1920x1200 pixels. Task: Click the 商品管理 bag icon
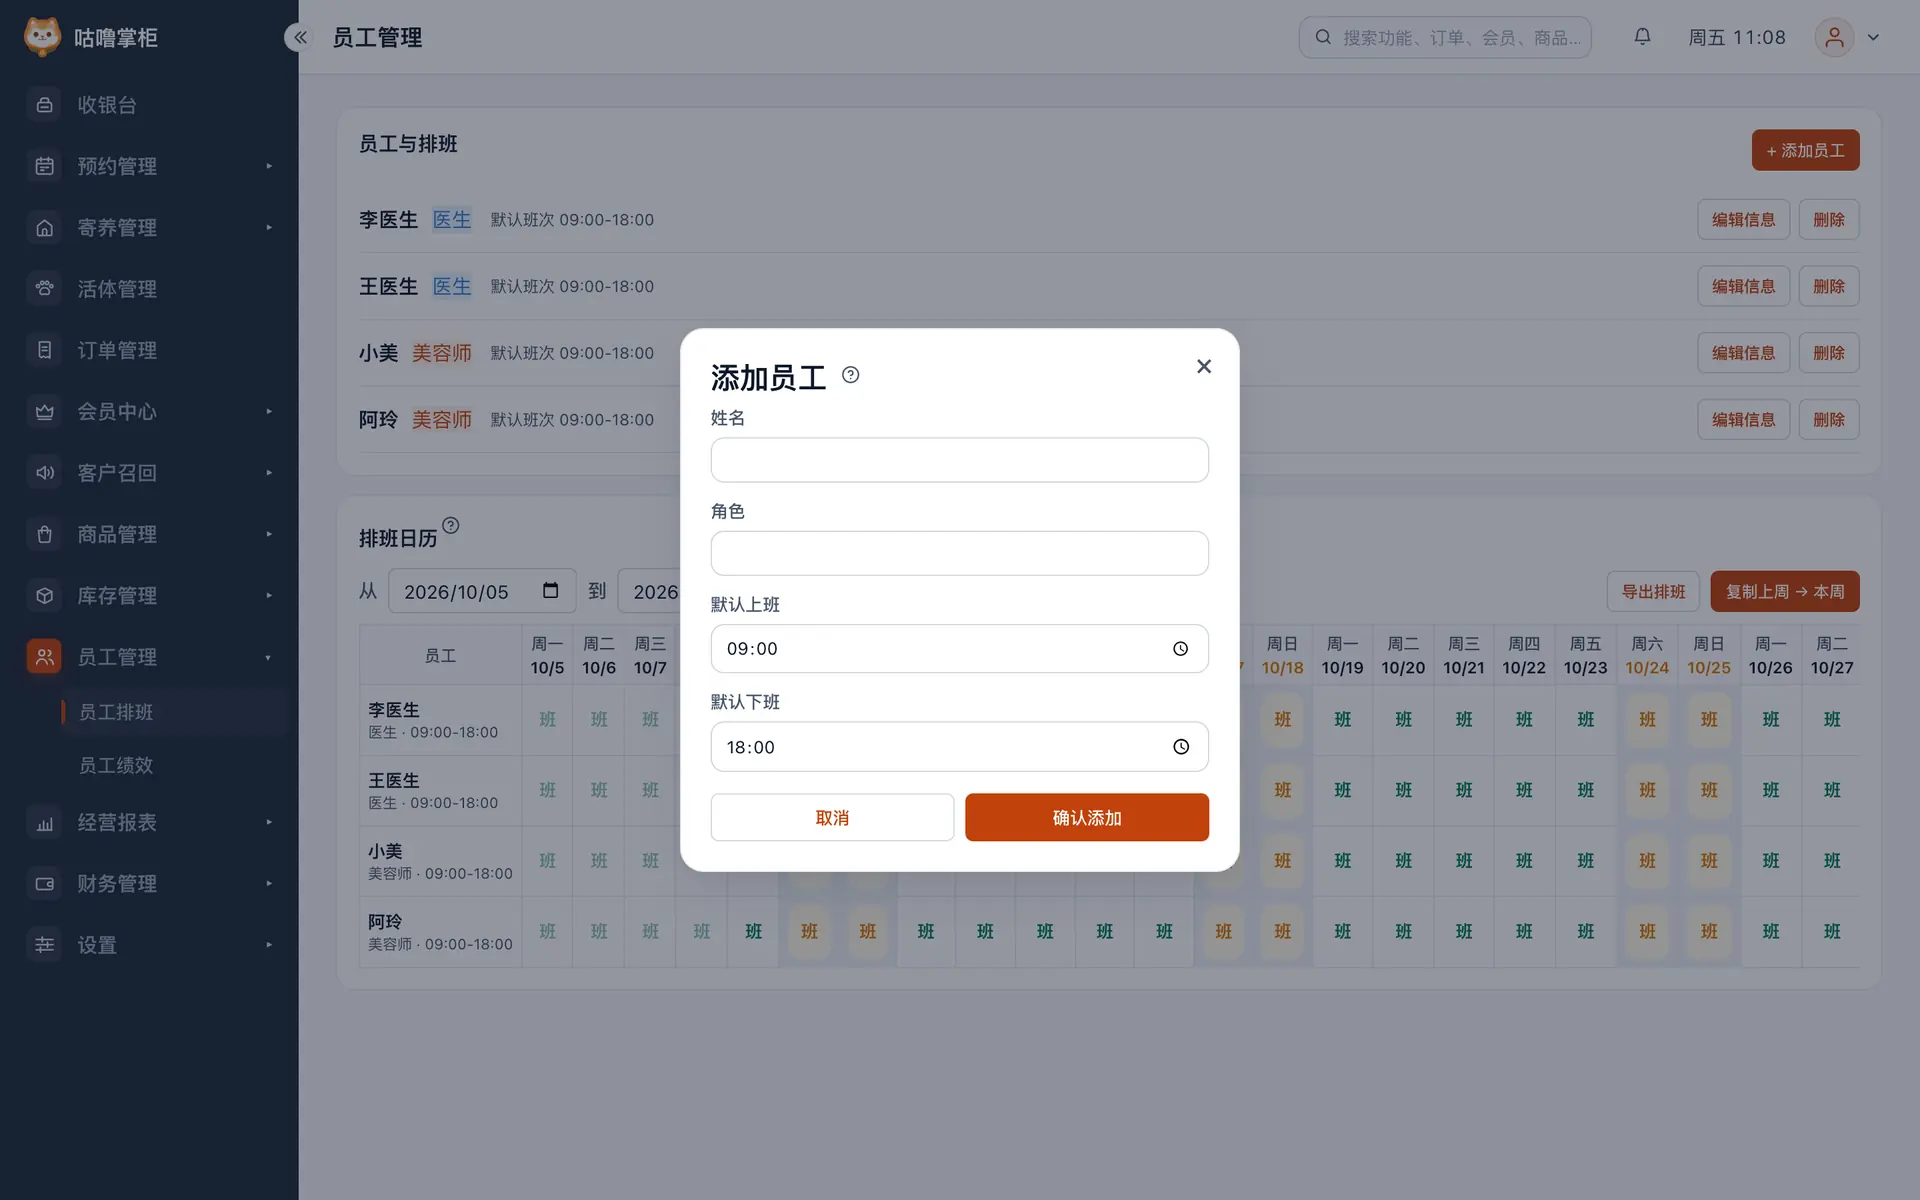44,534
